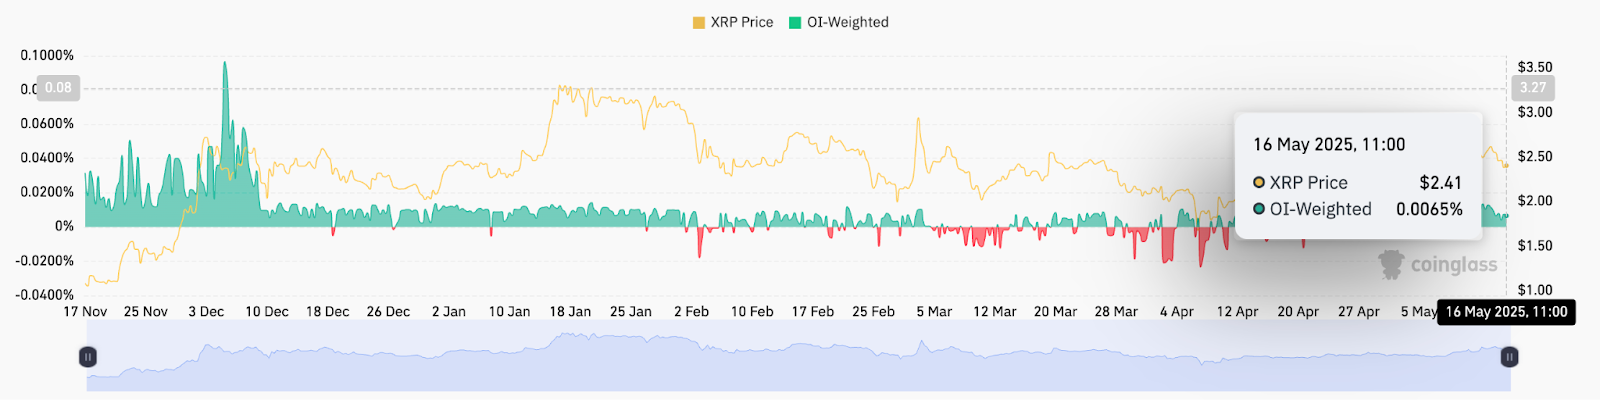Click the 0.1000% label on the left axis
The height and width of the screenshot is (400, 1600).
point(47,55)
